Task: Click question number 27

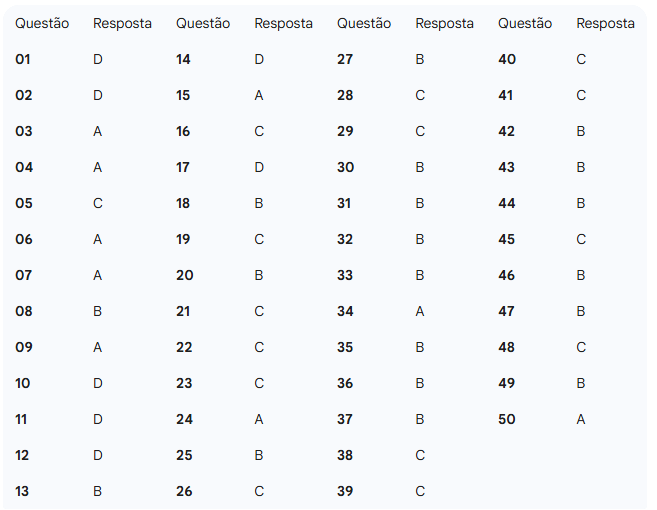Action: pos(345,60)
